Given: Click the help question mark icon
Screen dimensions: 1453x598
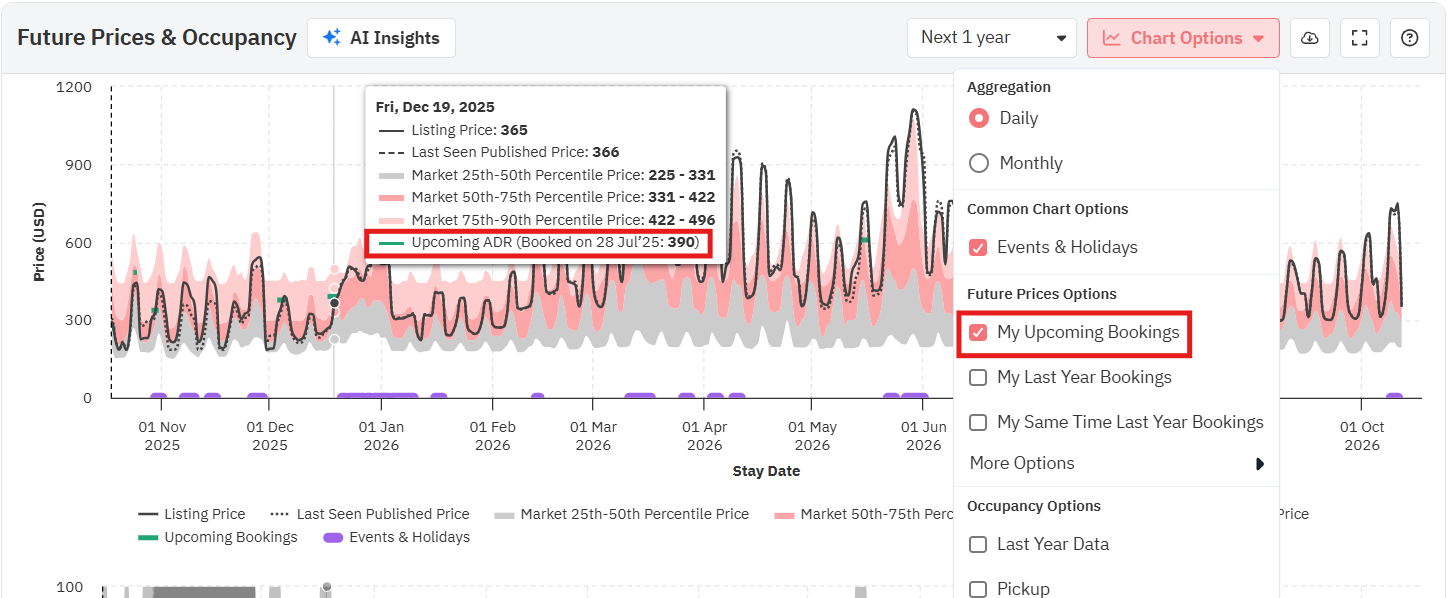Looking at the screenshot, I should pos(1409,38).
